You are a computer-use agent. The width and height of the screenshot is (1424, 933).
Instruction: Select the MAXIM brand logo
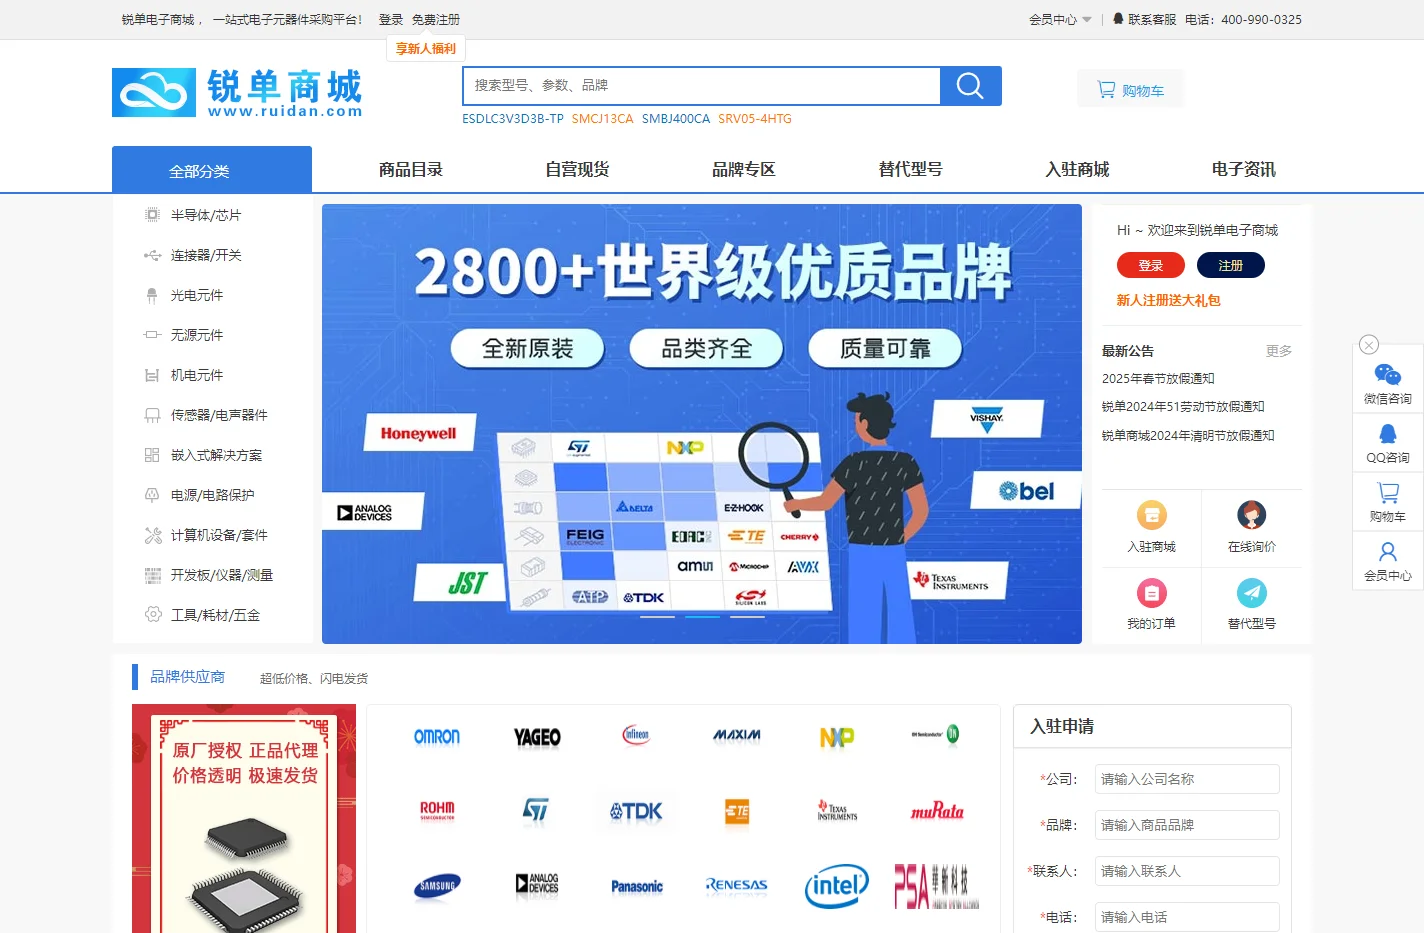737,735
